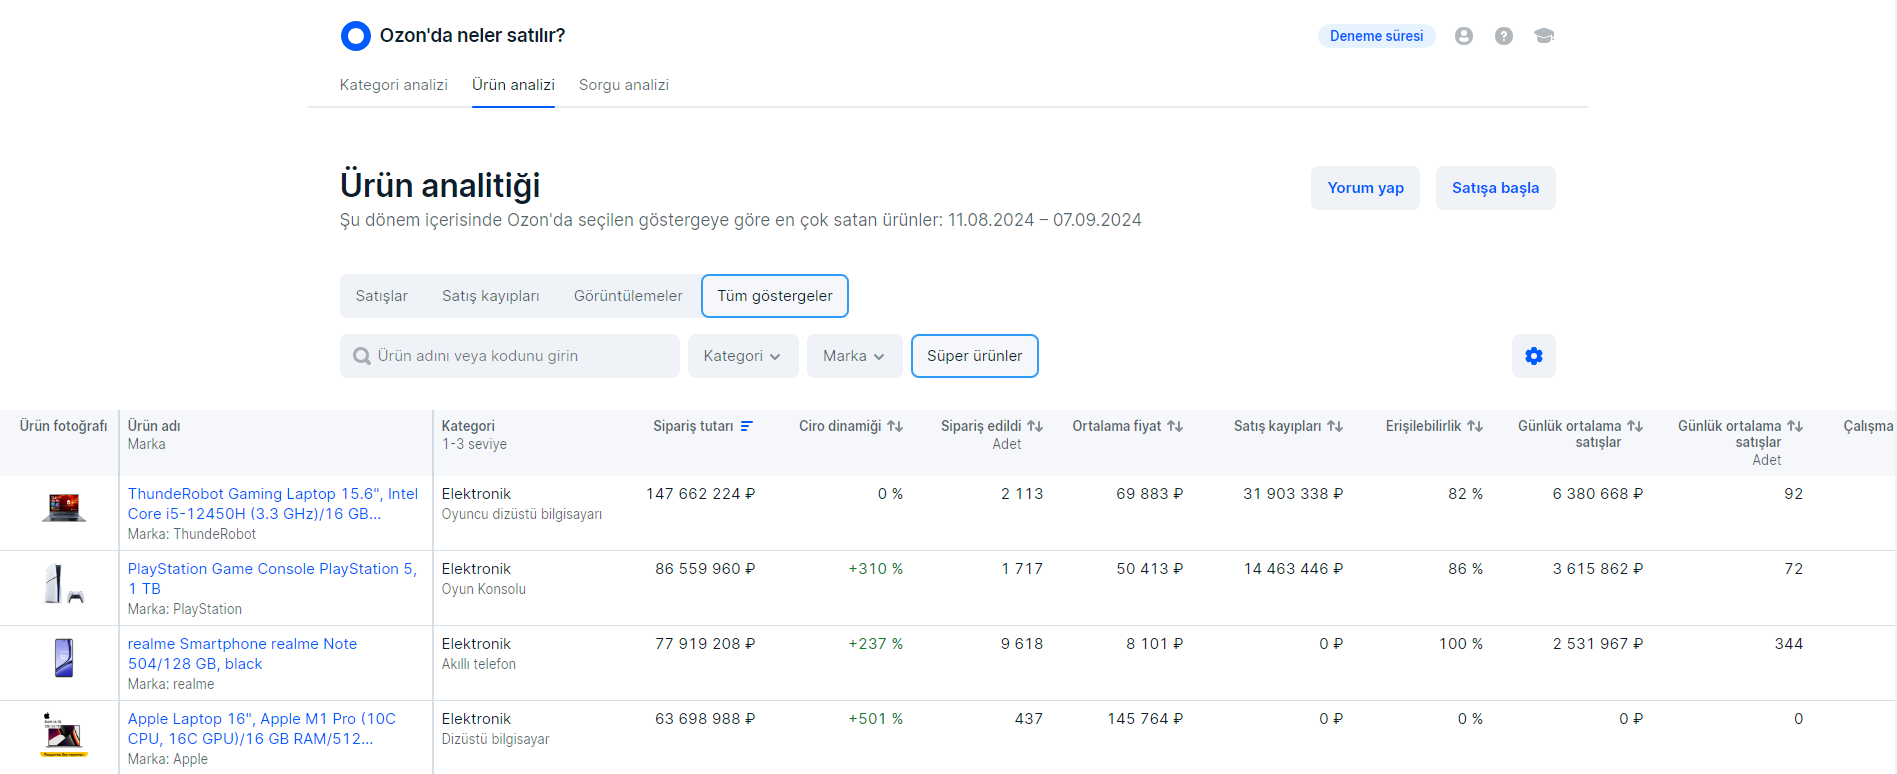The width and height of the screenshot is (1897, 774).
Task: Expand the Marka dropdown
Action: [854, 356]
